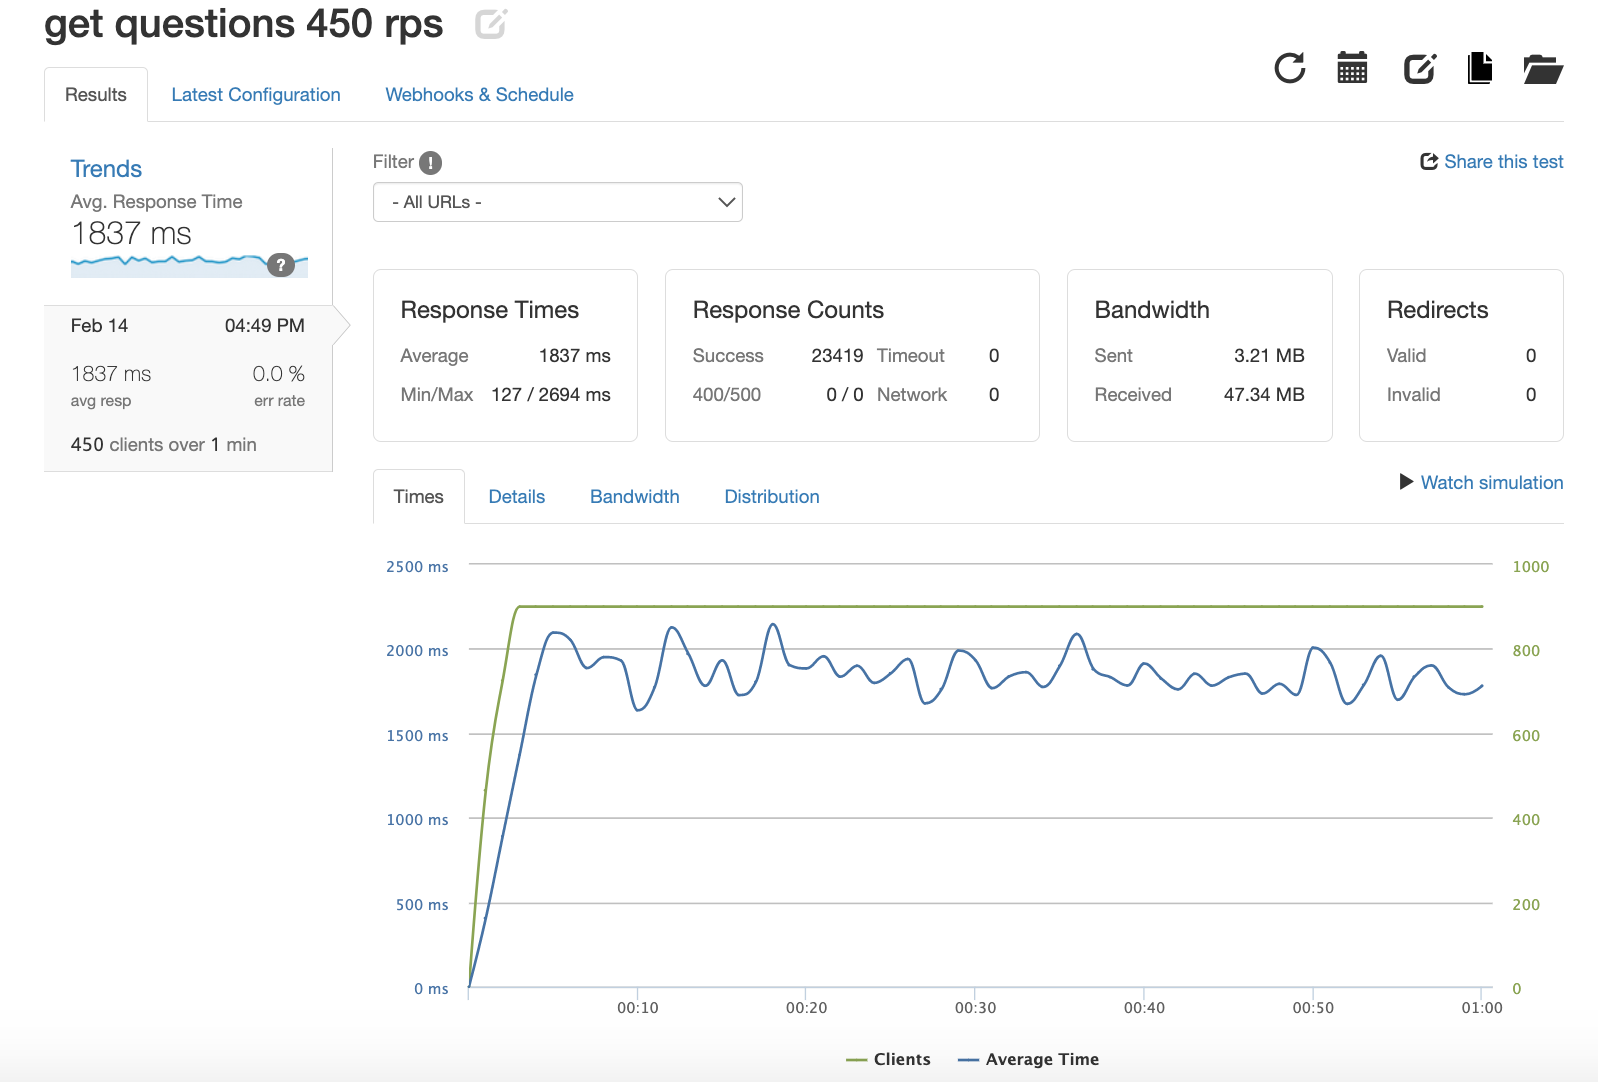This screenshot has height=1082, width=1598.
Task: Click the Response Counts card heading
Action: tap(788, 310)
